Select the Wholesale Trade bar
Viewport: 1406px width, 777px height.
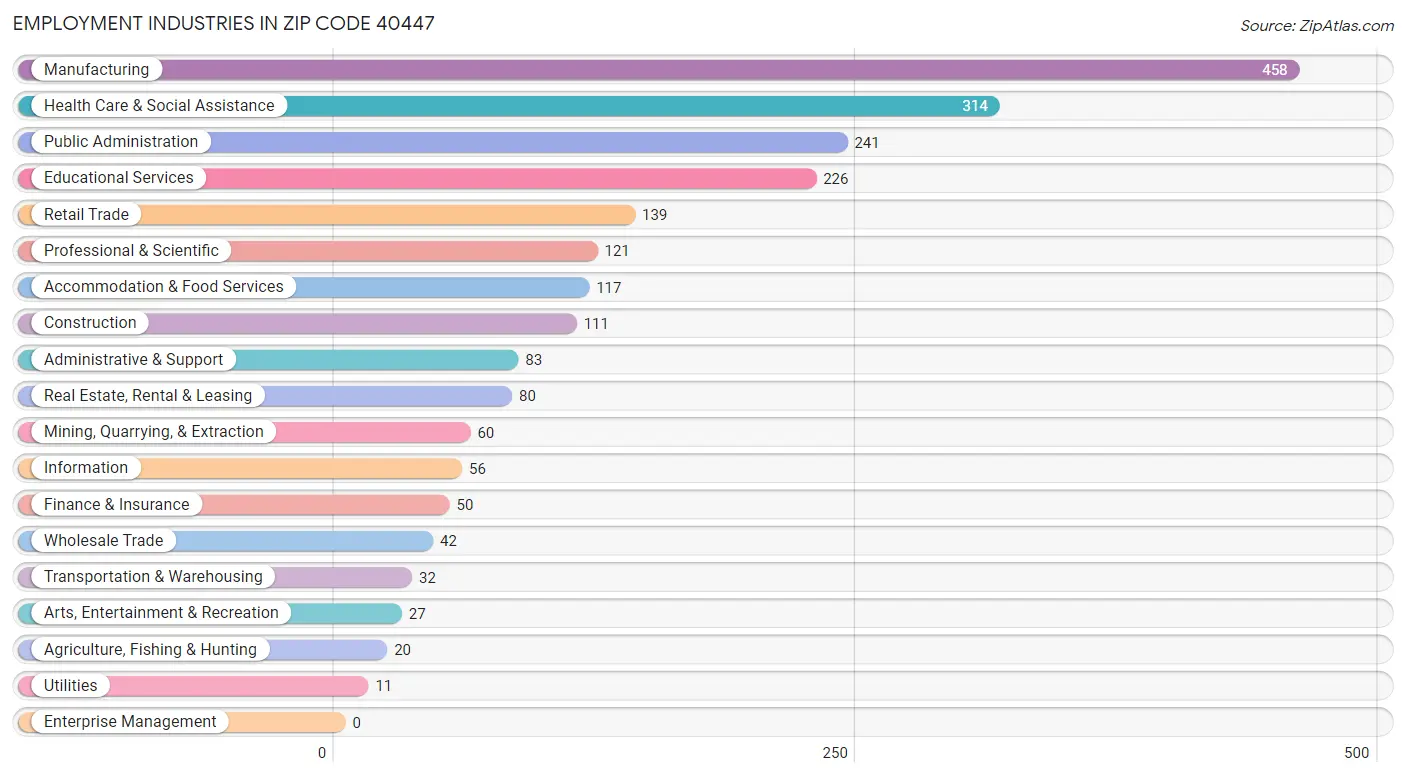225,541
